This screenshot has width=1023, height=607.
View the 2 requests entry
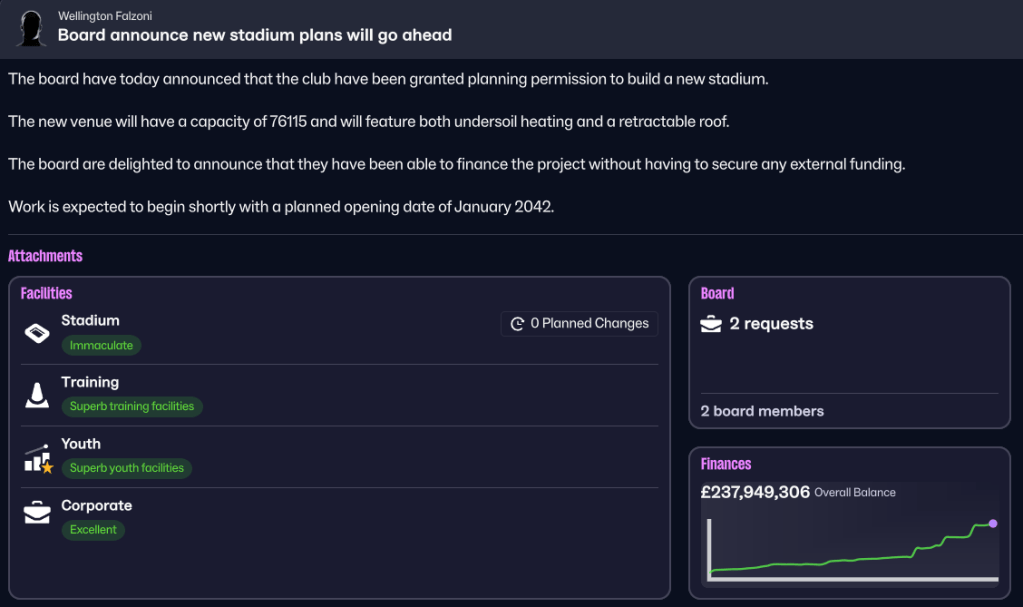(x=771, y=324)
